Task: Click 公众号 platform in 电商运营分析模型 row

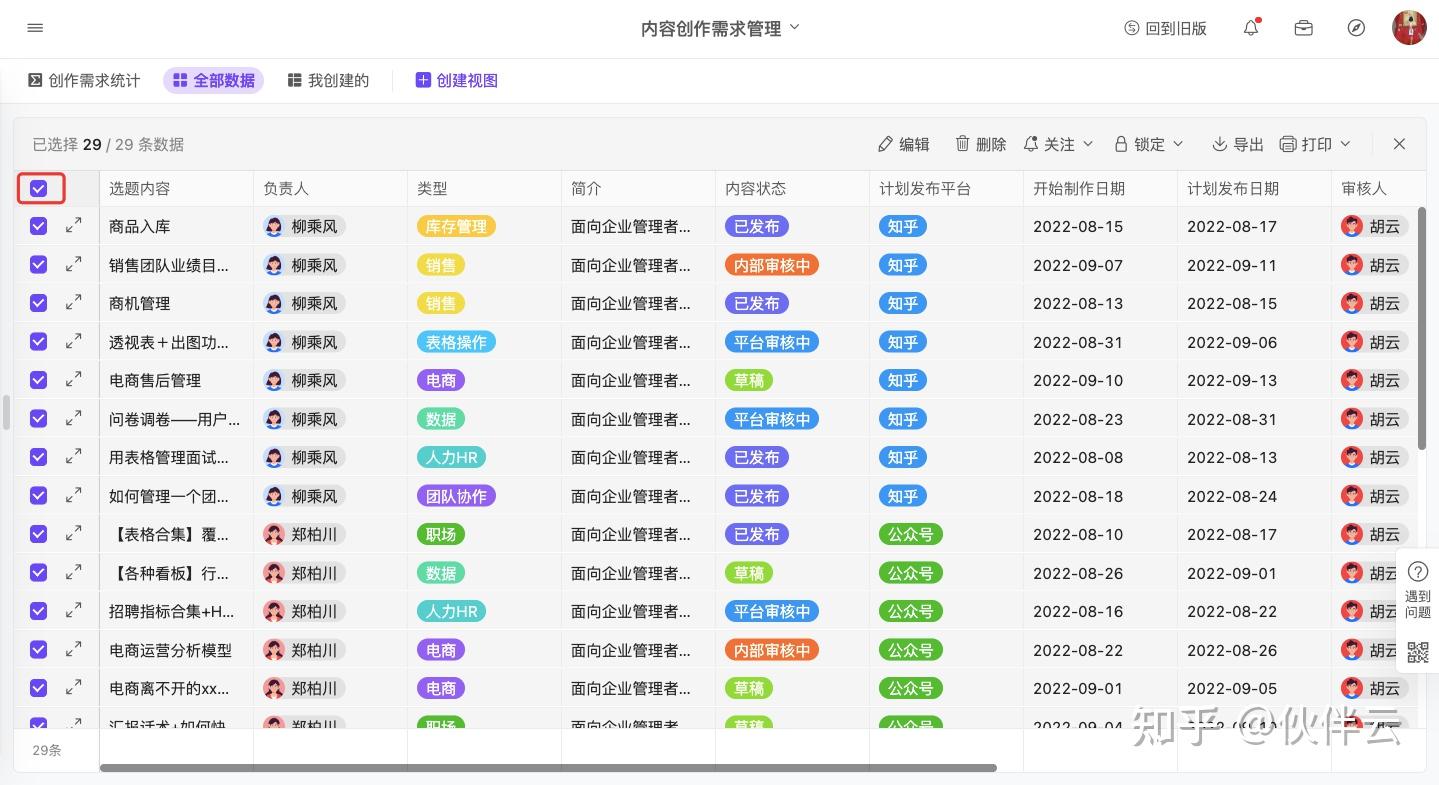Action: (911, 650)
